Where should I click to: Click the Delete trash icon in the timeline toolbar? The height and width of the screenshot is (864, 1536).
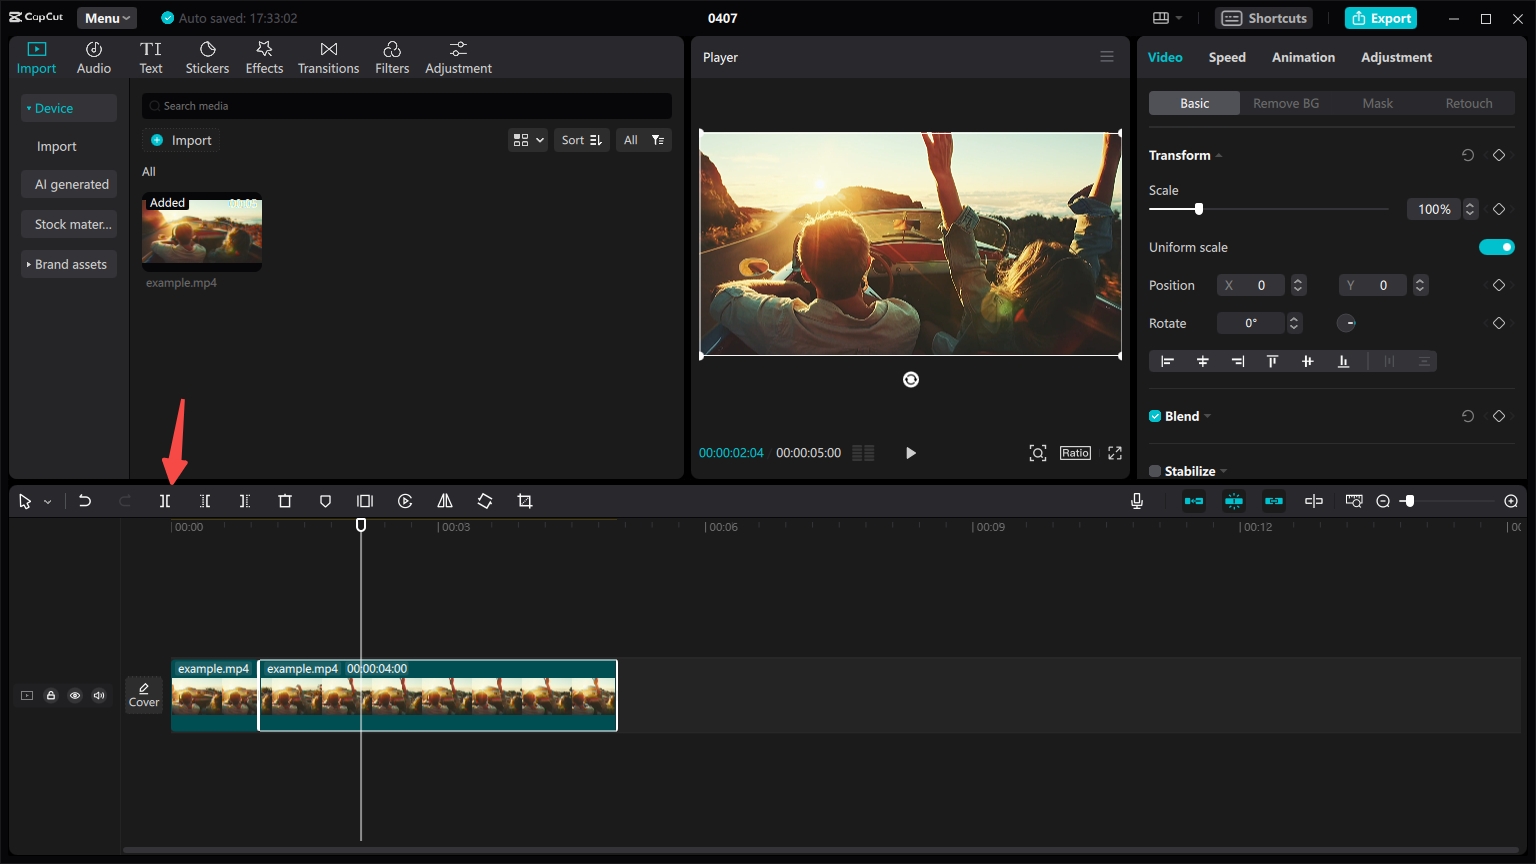285,501
